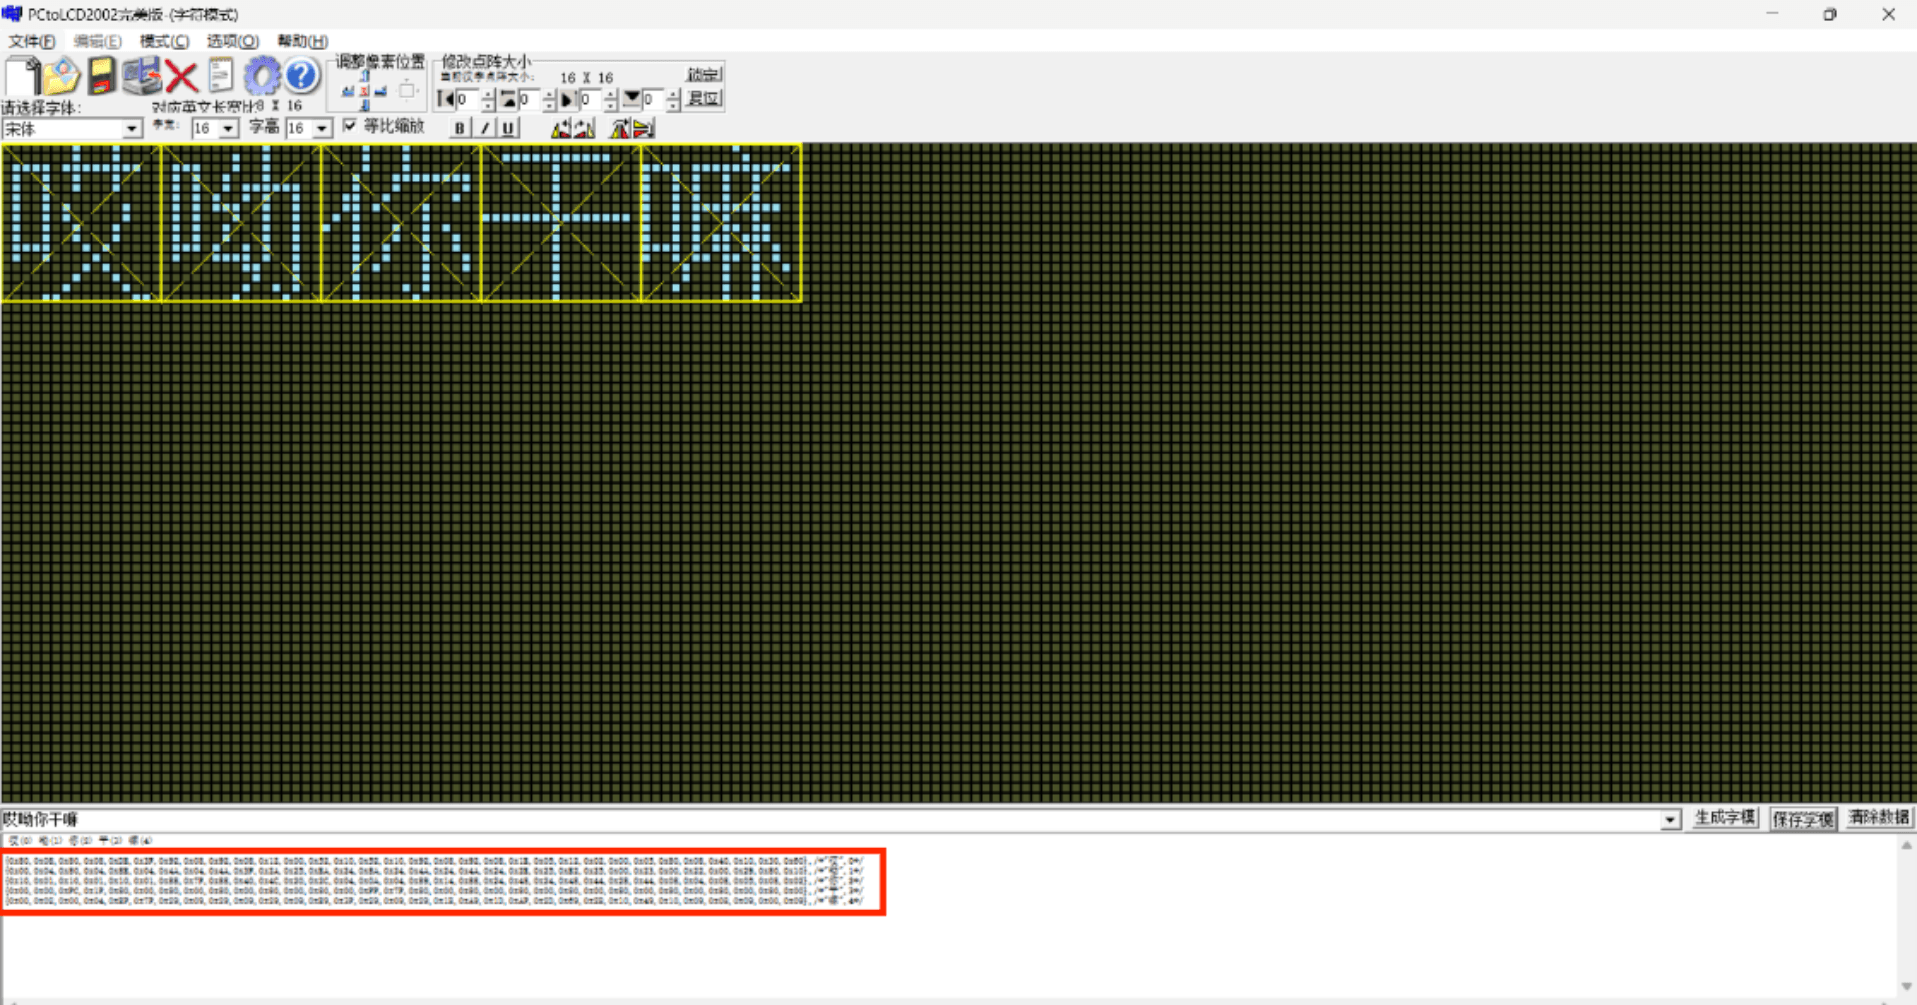Screen dimensions: 1917x1005
Task: Click the 生成字模 button
Action: [x=1725, y=818]
